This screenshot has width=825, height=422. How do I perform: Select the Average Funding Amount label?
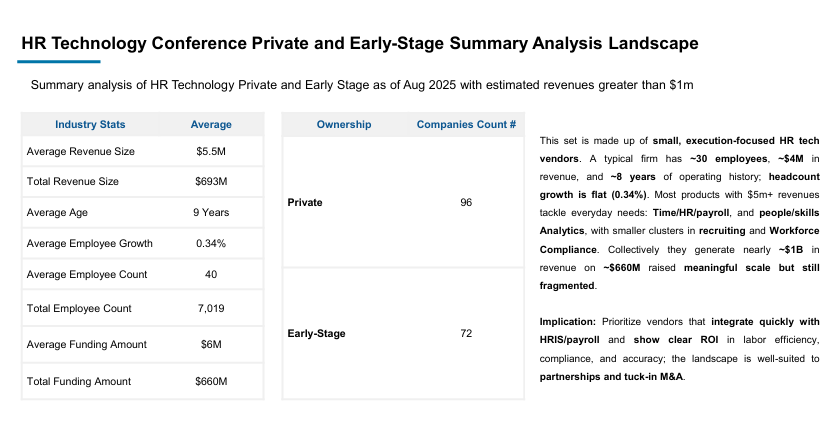(87, 344)
